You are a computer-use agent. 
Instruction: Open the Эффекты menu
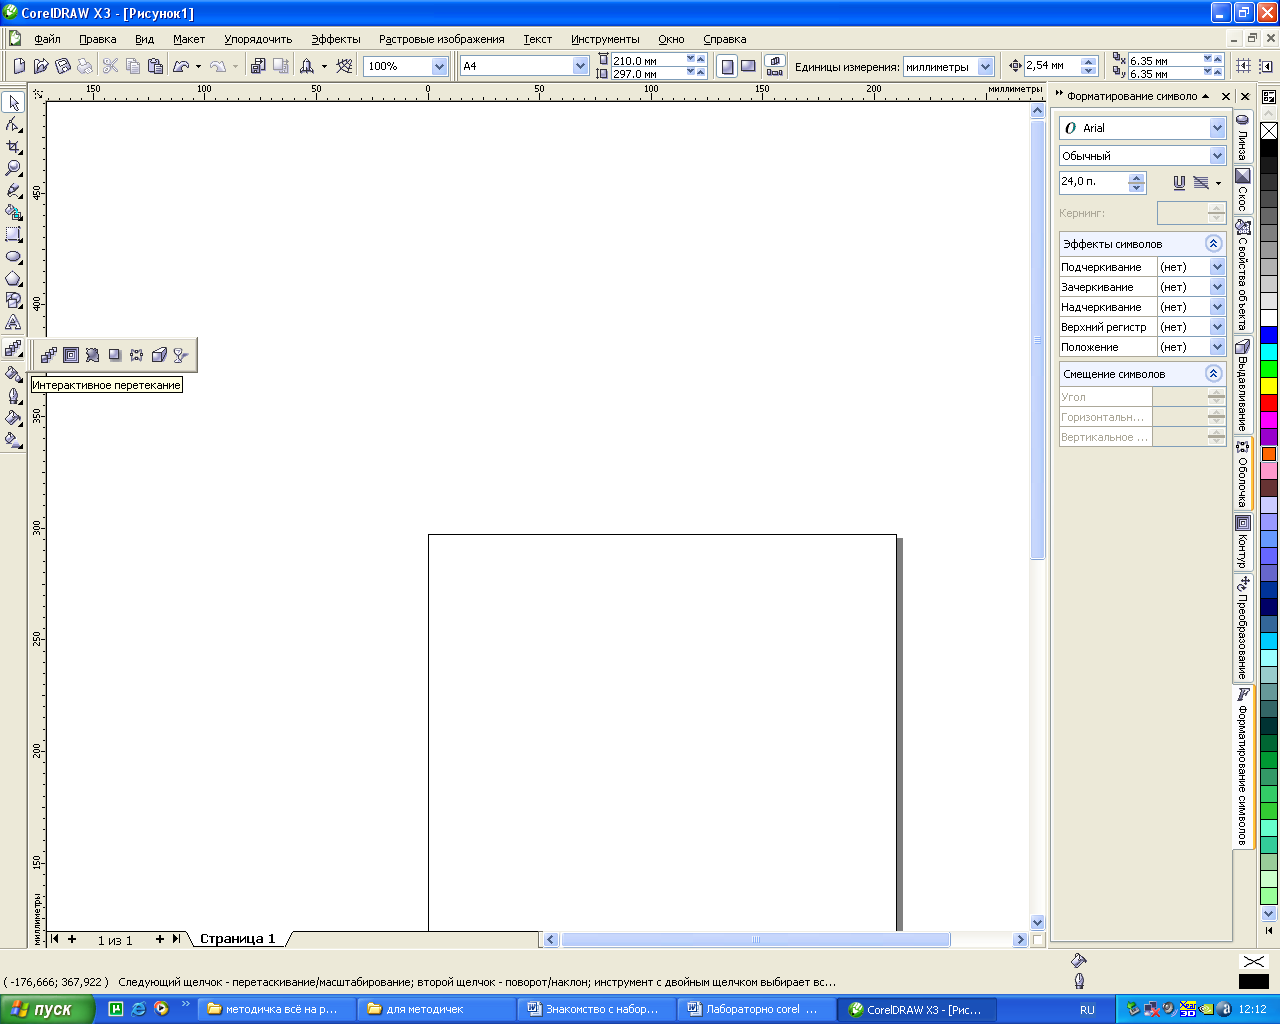(335, 39)
